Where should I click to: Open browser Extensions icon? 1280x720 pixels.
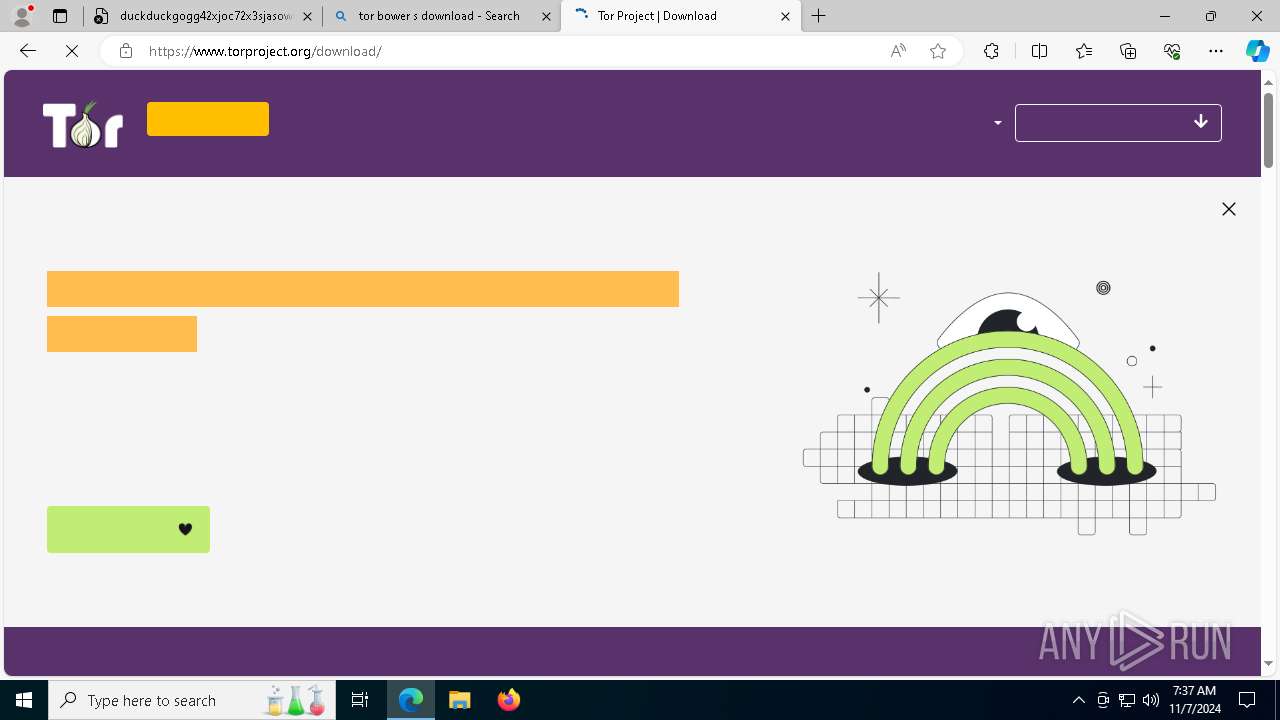tap(991, 51)
